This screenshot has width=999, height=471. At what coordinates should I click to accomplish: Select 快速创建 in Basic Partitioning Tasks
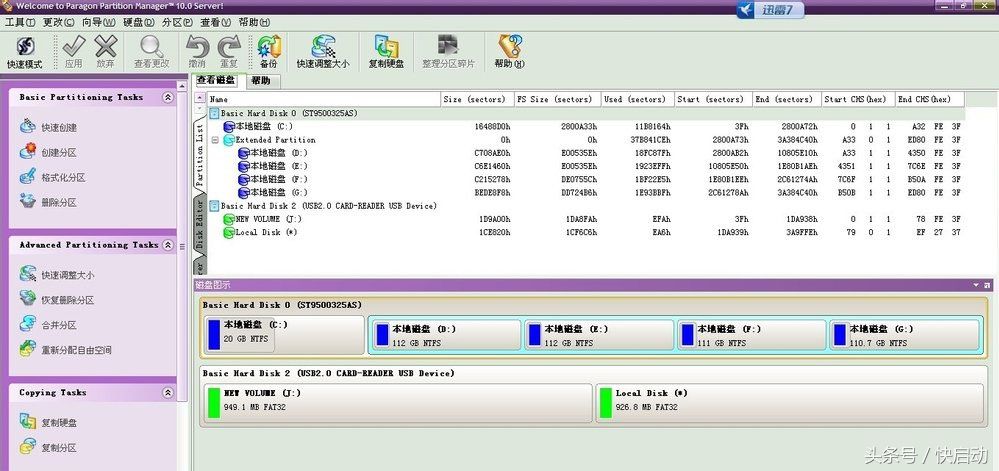click(58, 128)
